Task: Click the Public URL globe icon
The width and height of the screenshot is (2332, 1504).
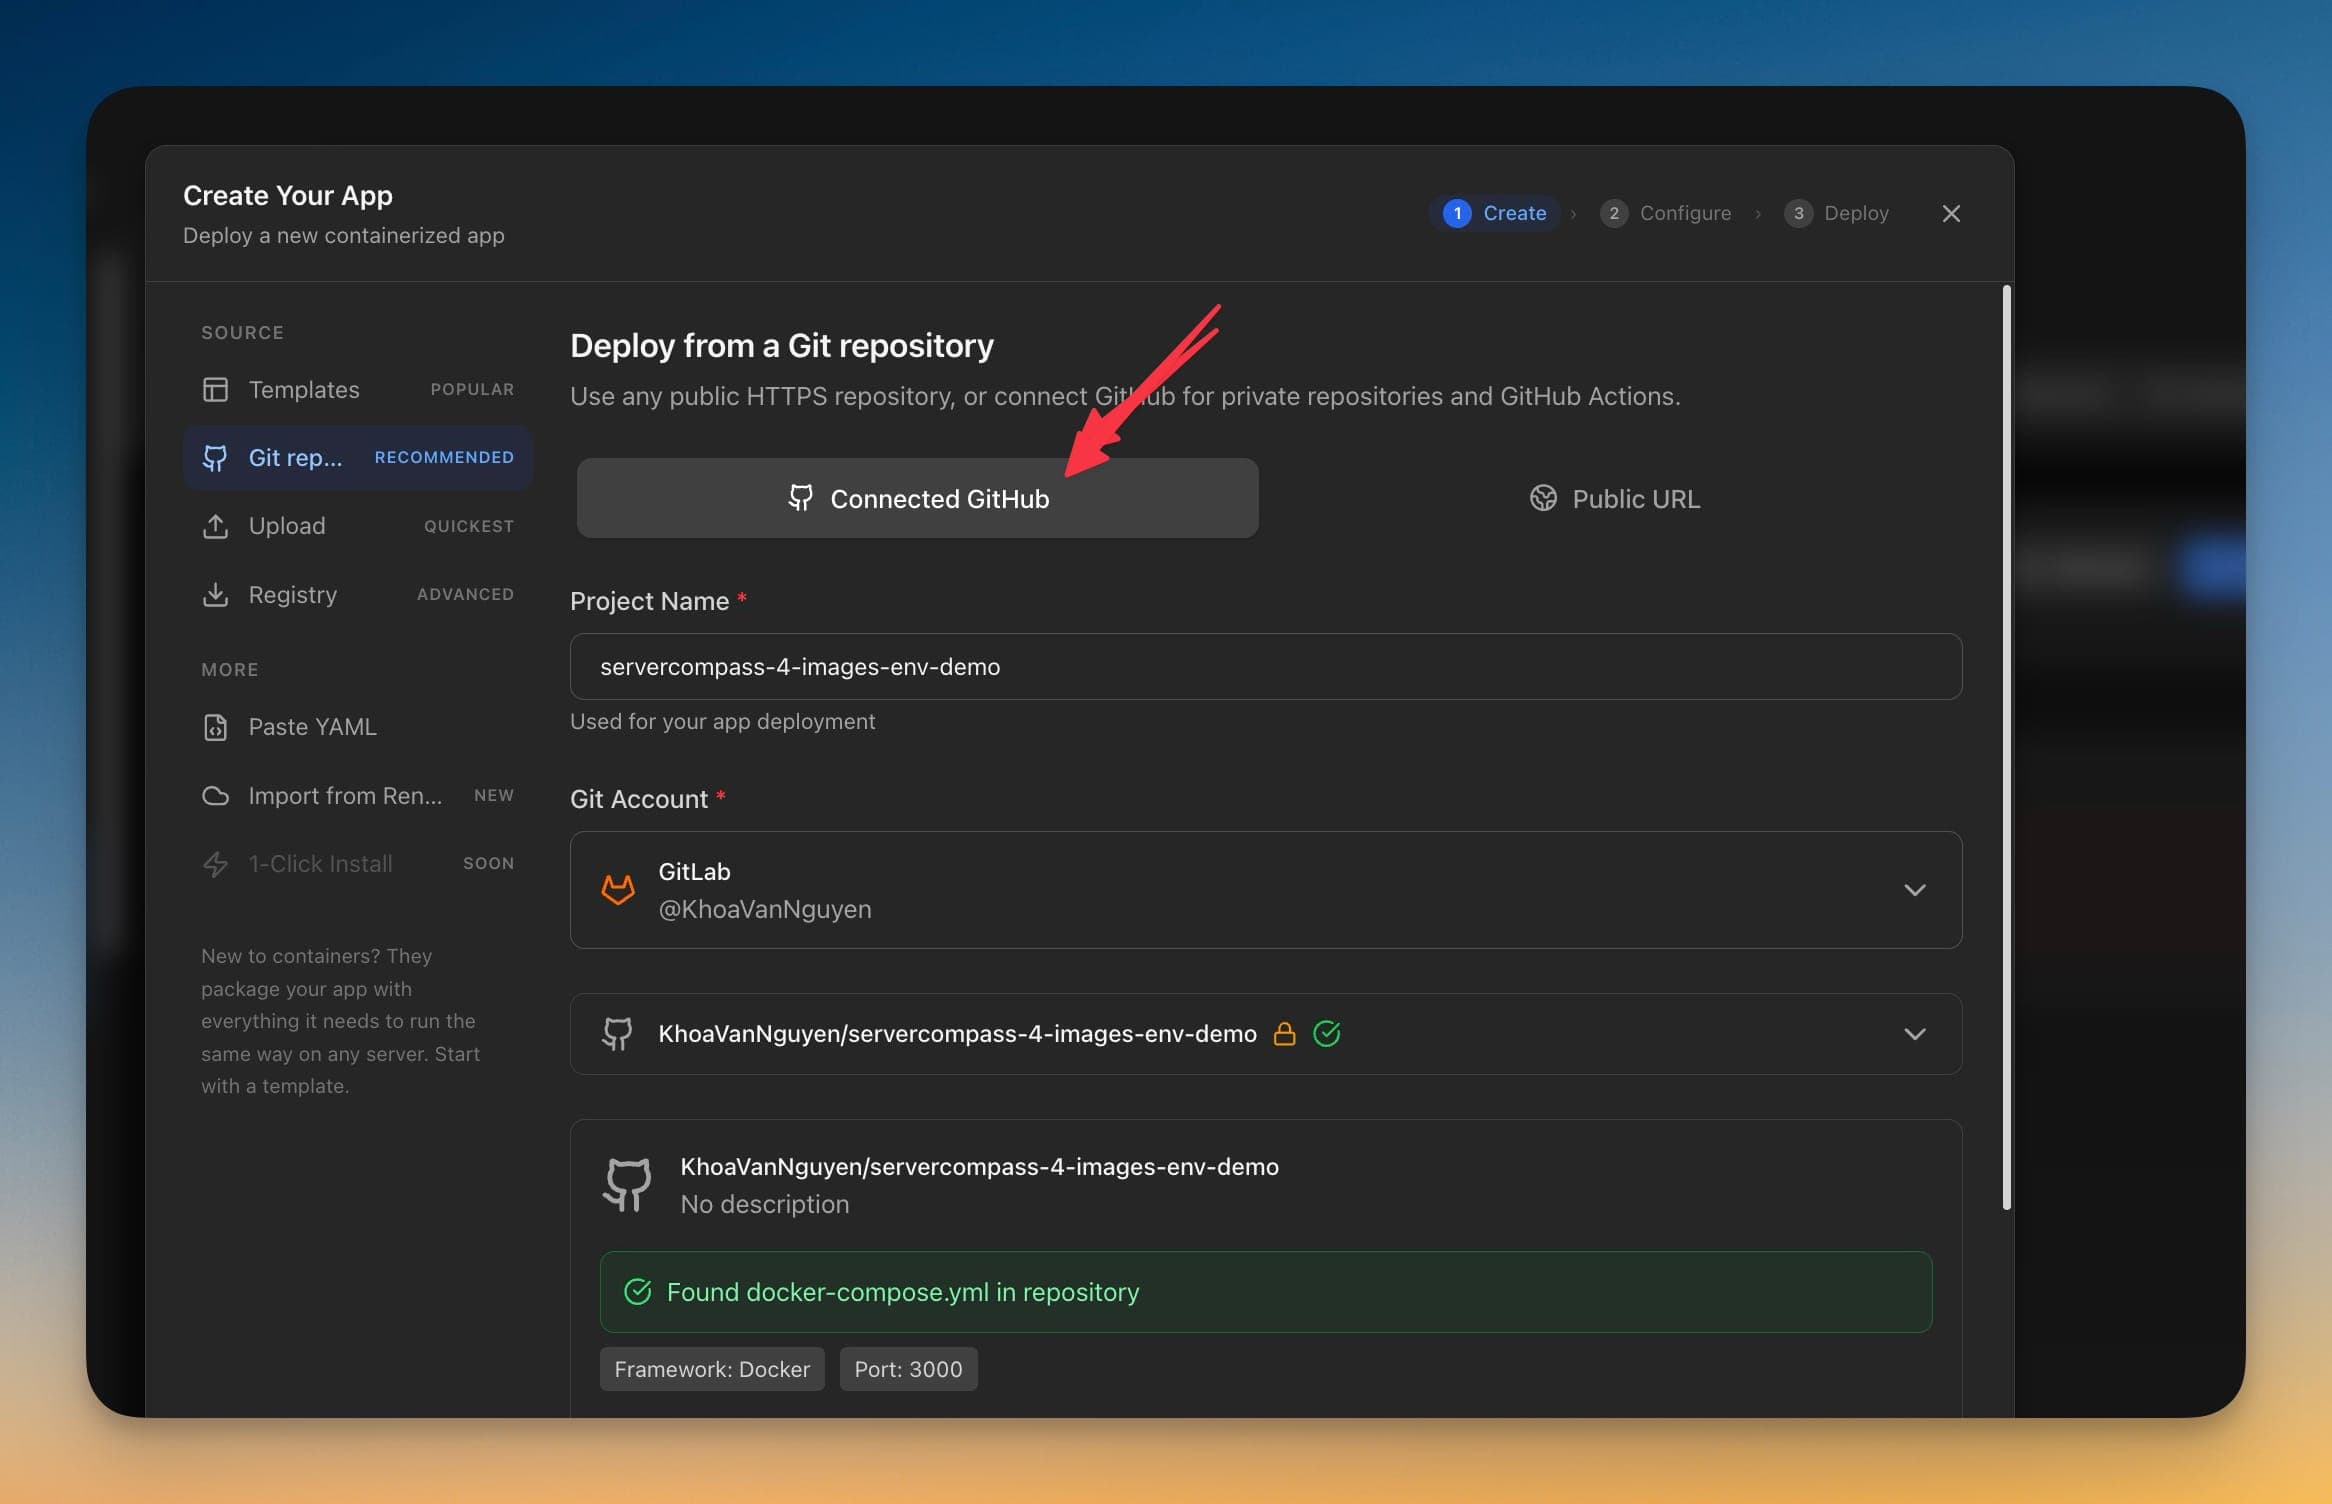Action: click(1543, 498)
